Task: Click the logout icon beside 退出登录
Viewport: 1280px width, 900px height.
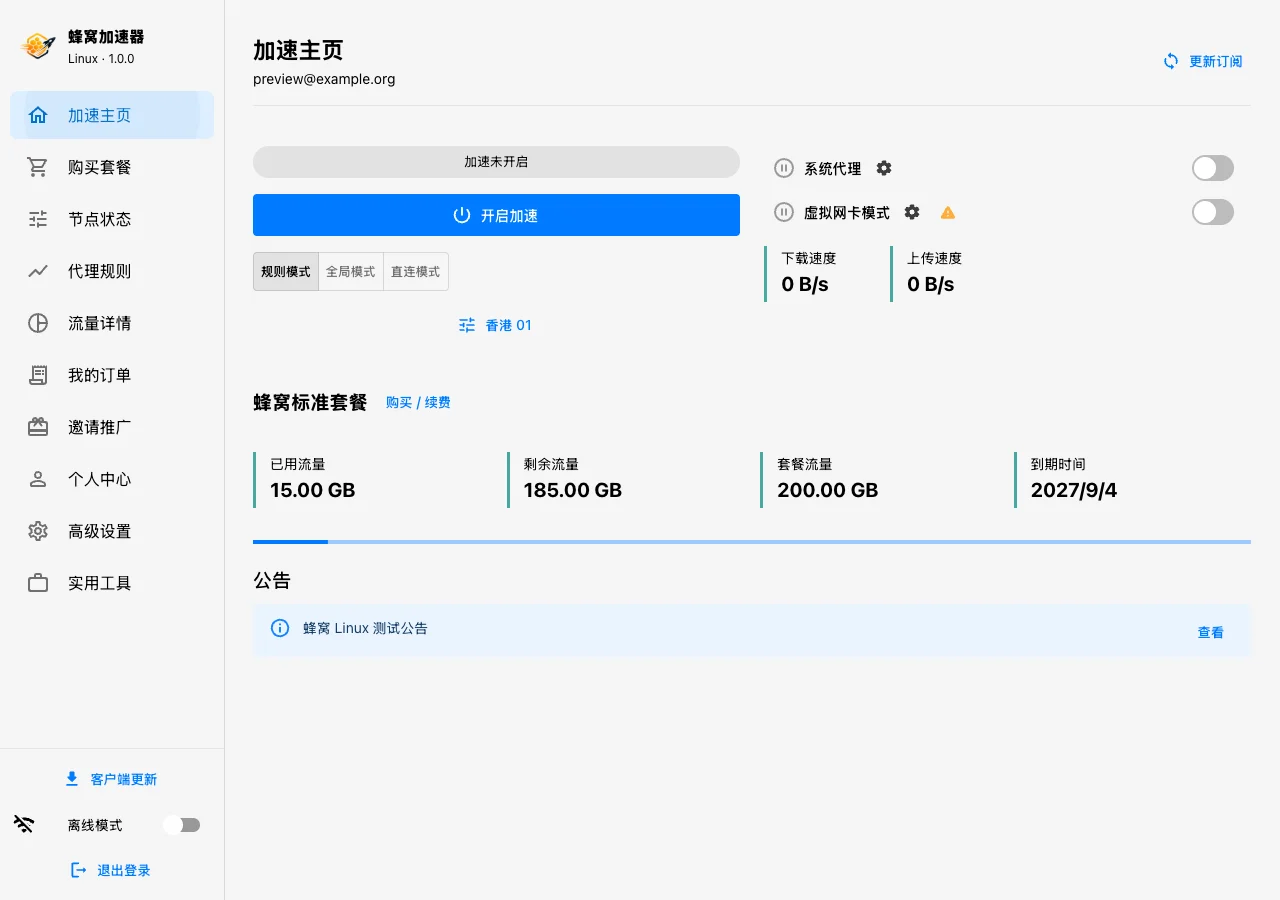Action: pyautogui.click(x=79, y=870)
